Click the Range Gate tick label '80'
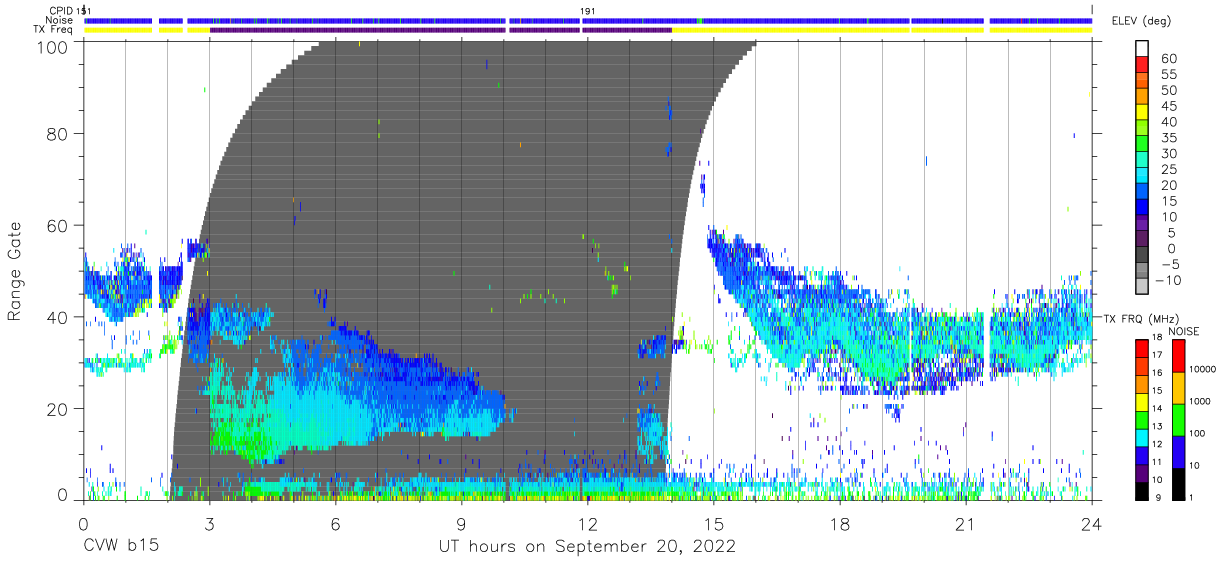The image size is (1228, 567). [58, 133]
